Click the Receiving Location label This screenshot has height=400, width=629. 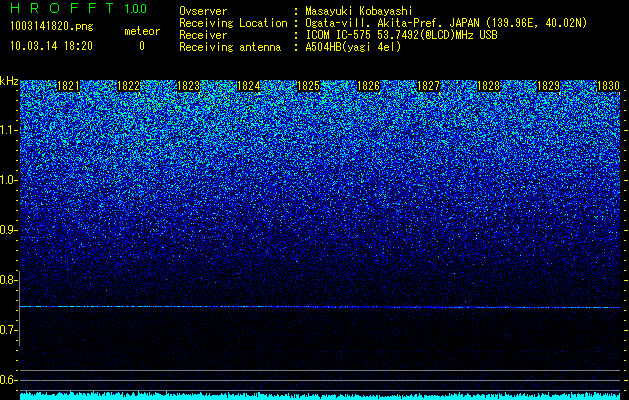[233, 23]
